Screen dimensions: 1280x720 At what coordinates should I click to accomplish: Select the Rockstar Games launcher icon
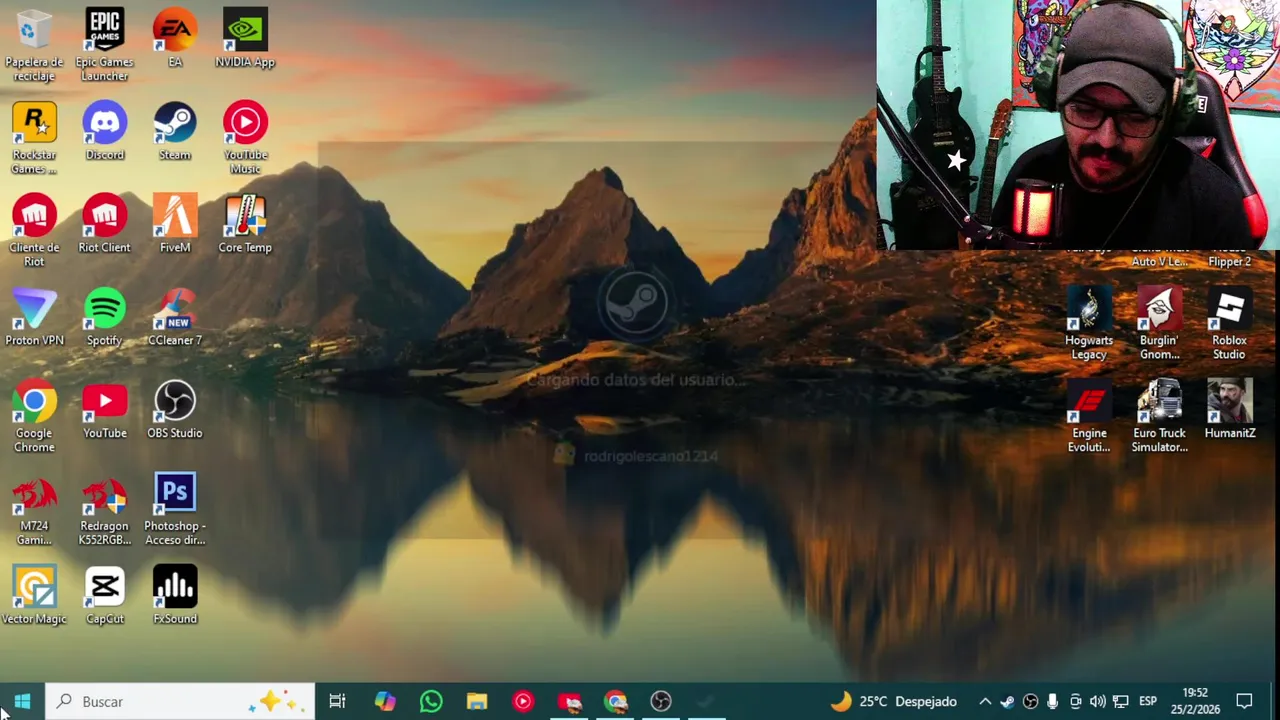34,138
